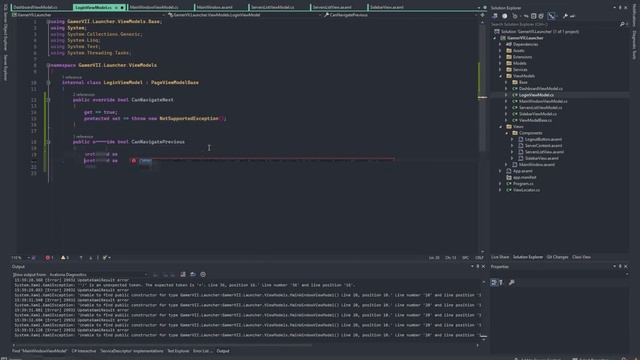Screen dimensions: 640x360
Task: Open the Error List bottom tab
Action: [x=202, y=351]
